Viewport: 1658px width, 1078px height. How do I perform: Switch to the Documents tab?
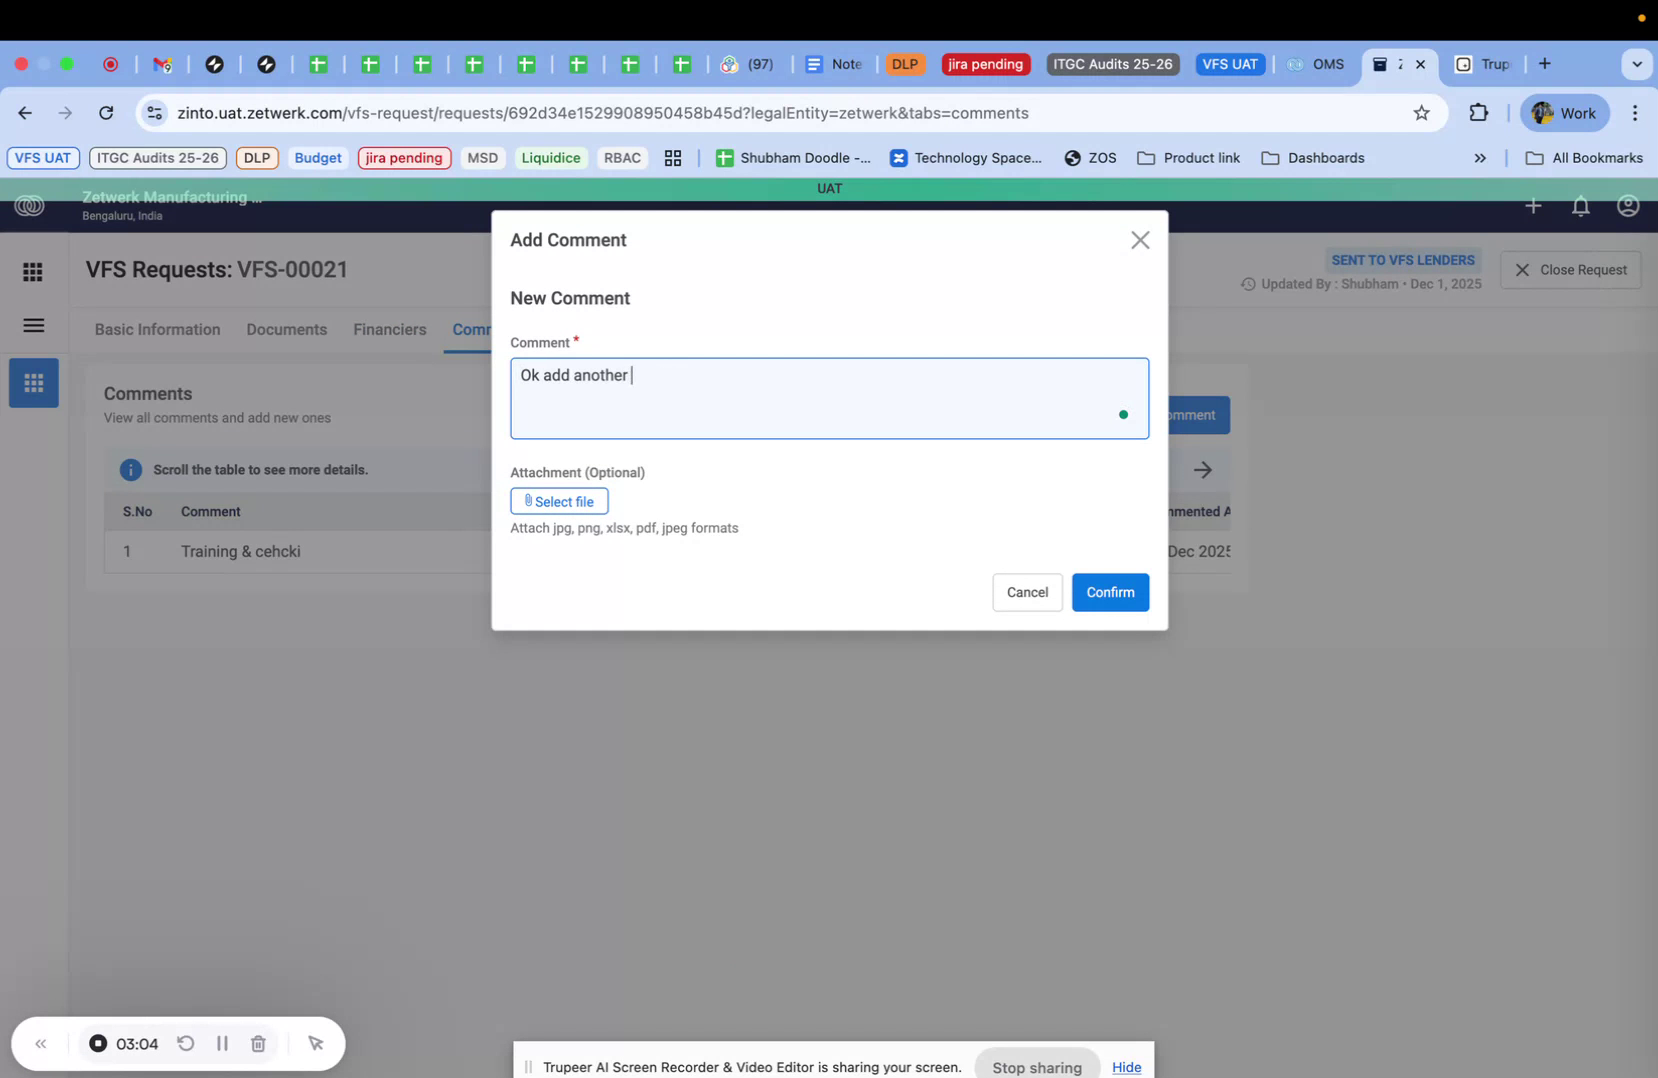click(x=286, y=329)
